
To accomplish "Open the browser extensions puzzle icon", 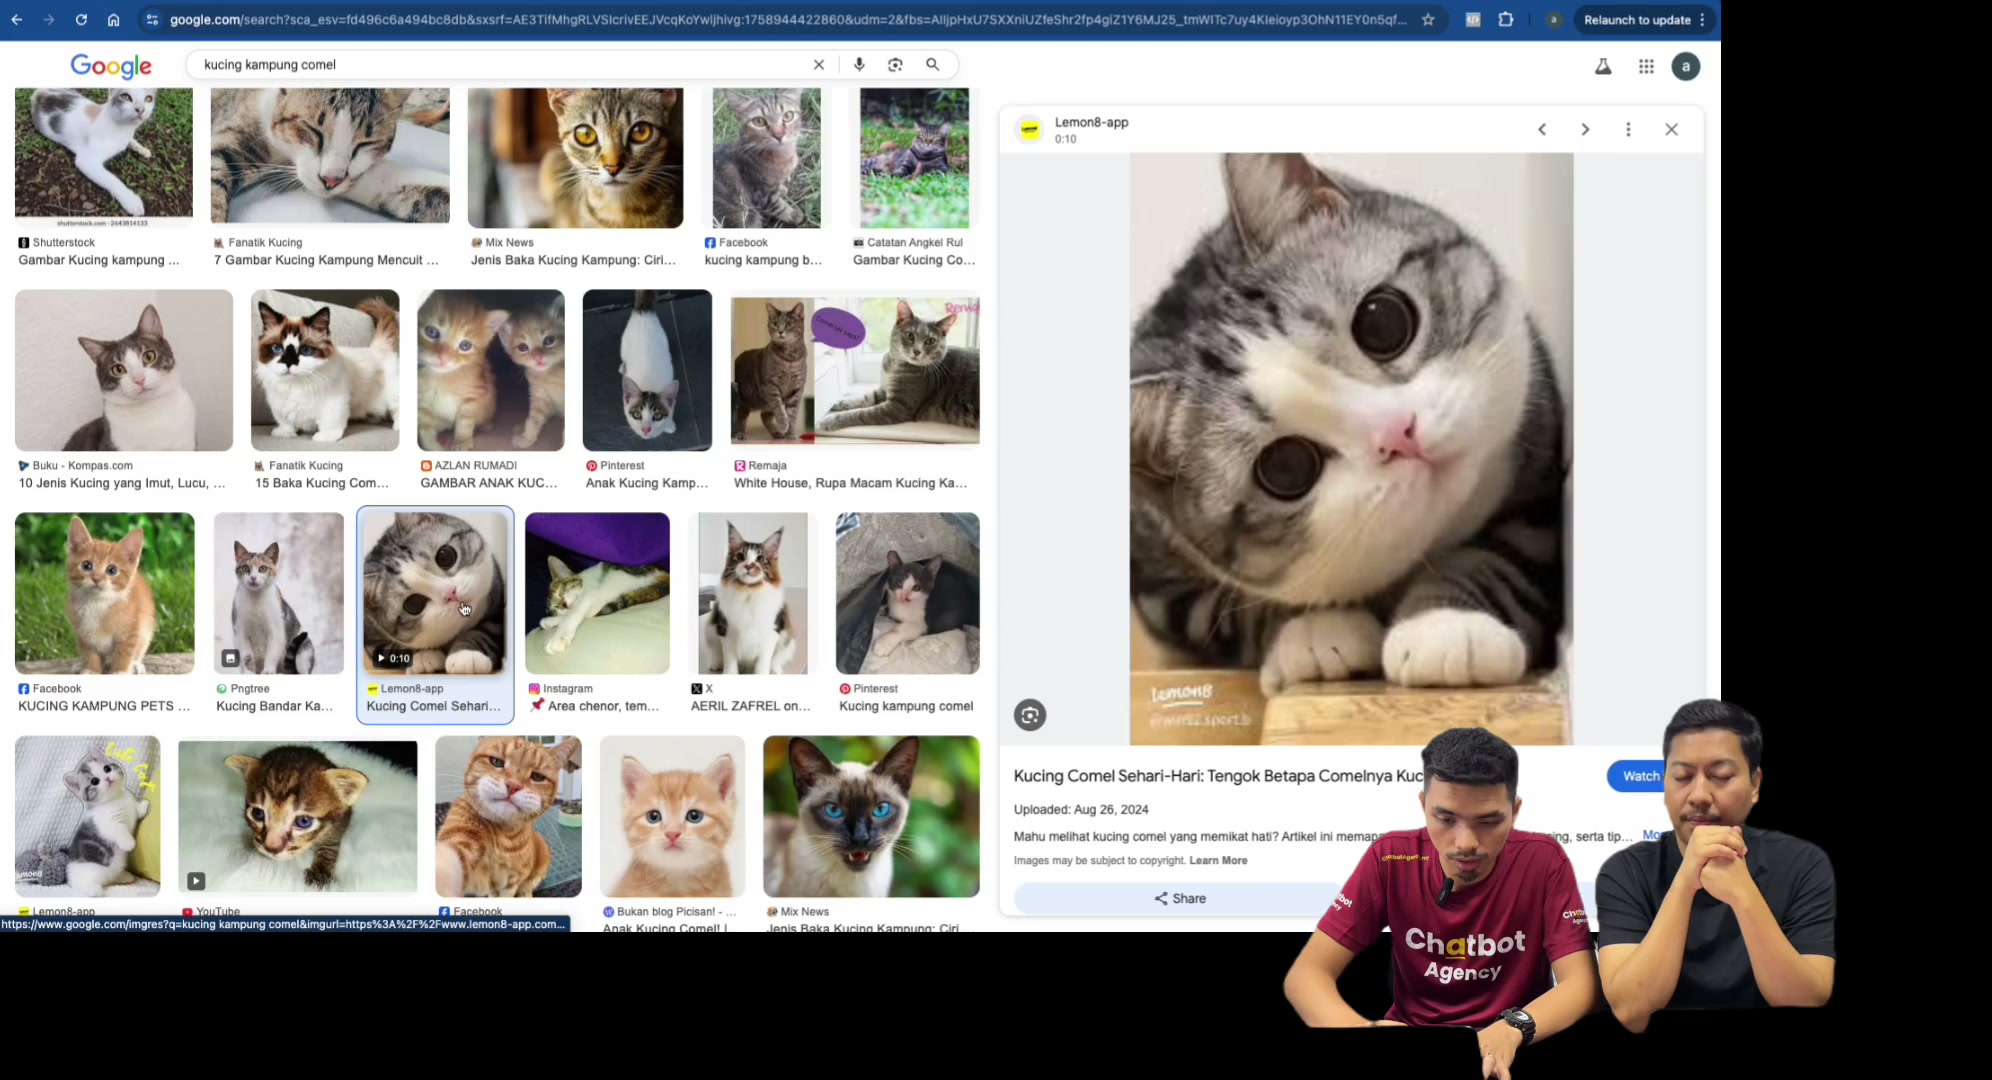I will click(1506, 19).
